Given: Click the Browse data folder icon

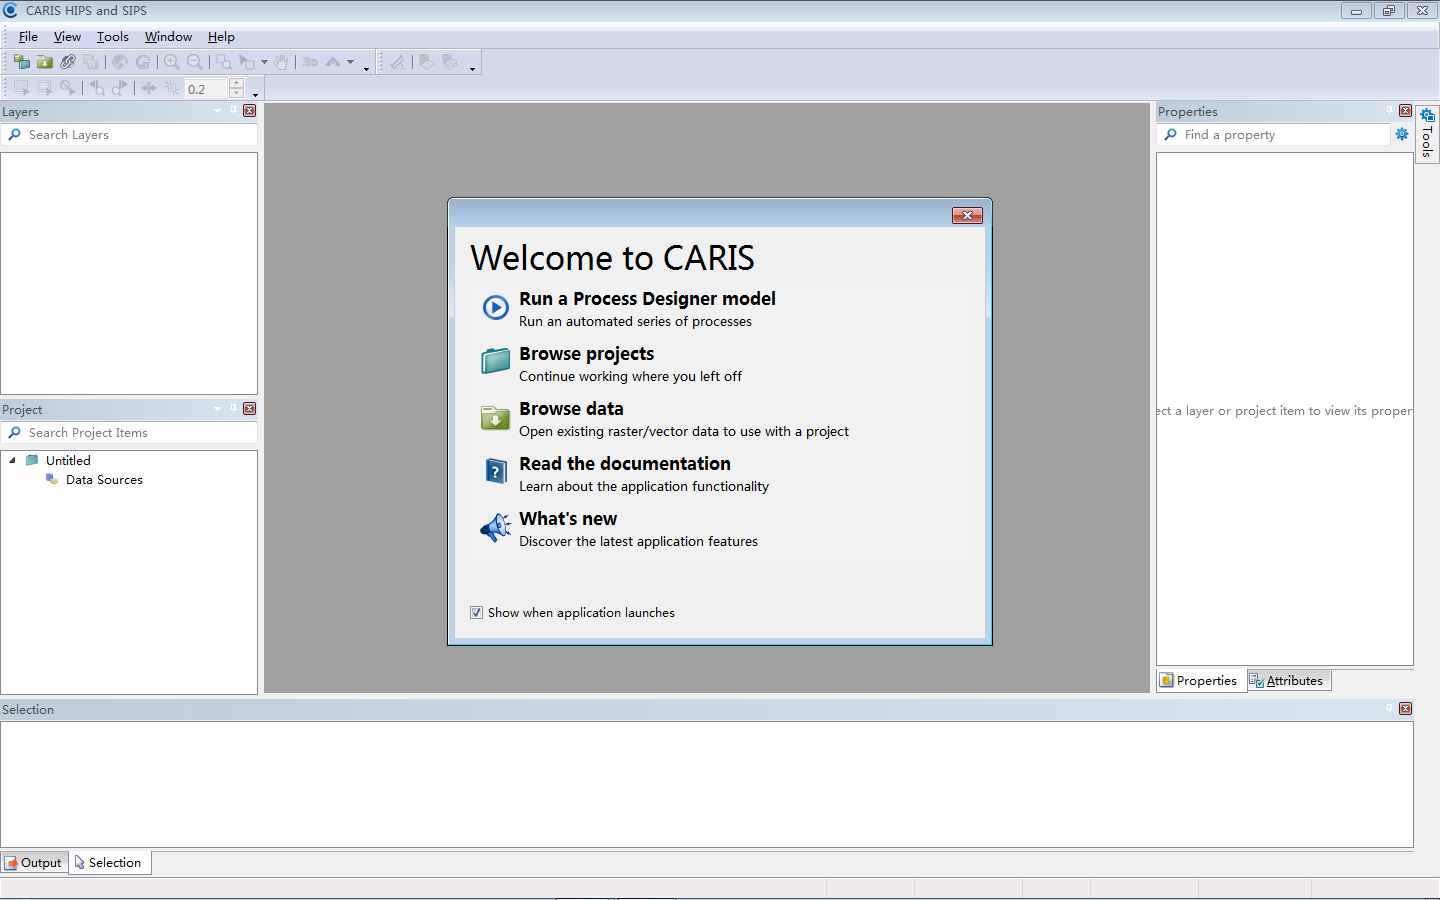Looking at the screenshot, I should pos(496,416).
